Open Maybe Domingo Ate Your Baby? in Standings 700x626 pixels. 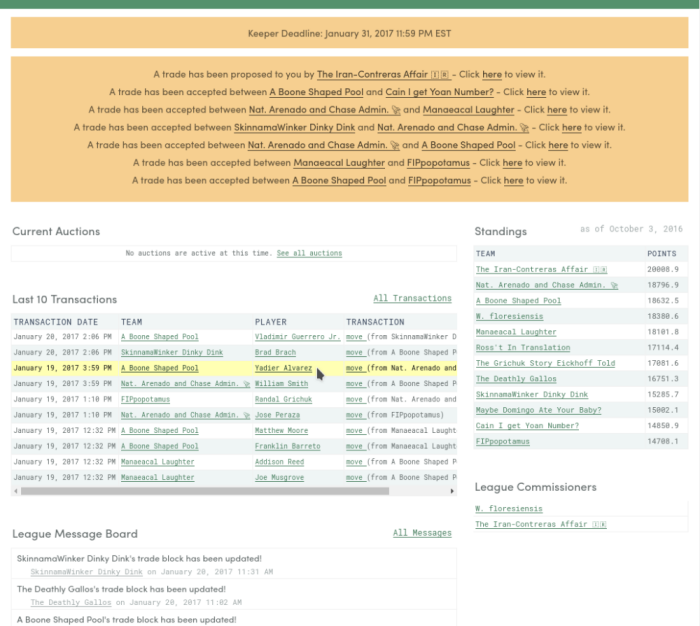(538, 410)
